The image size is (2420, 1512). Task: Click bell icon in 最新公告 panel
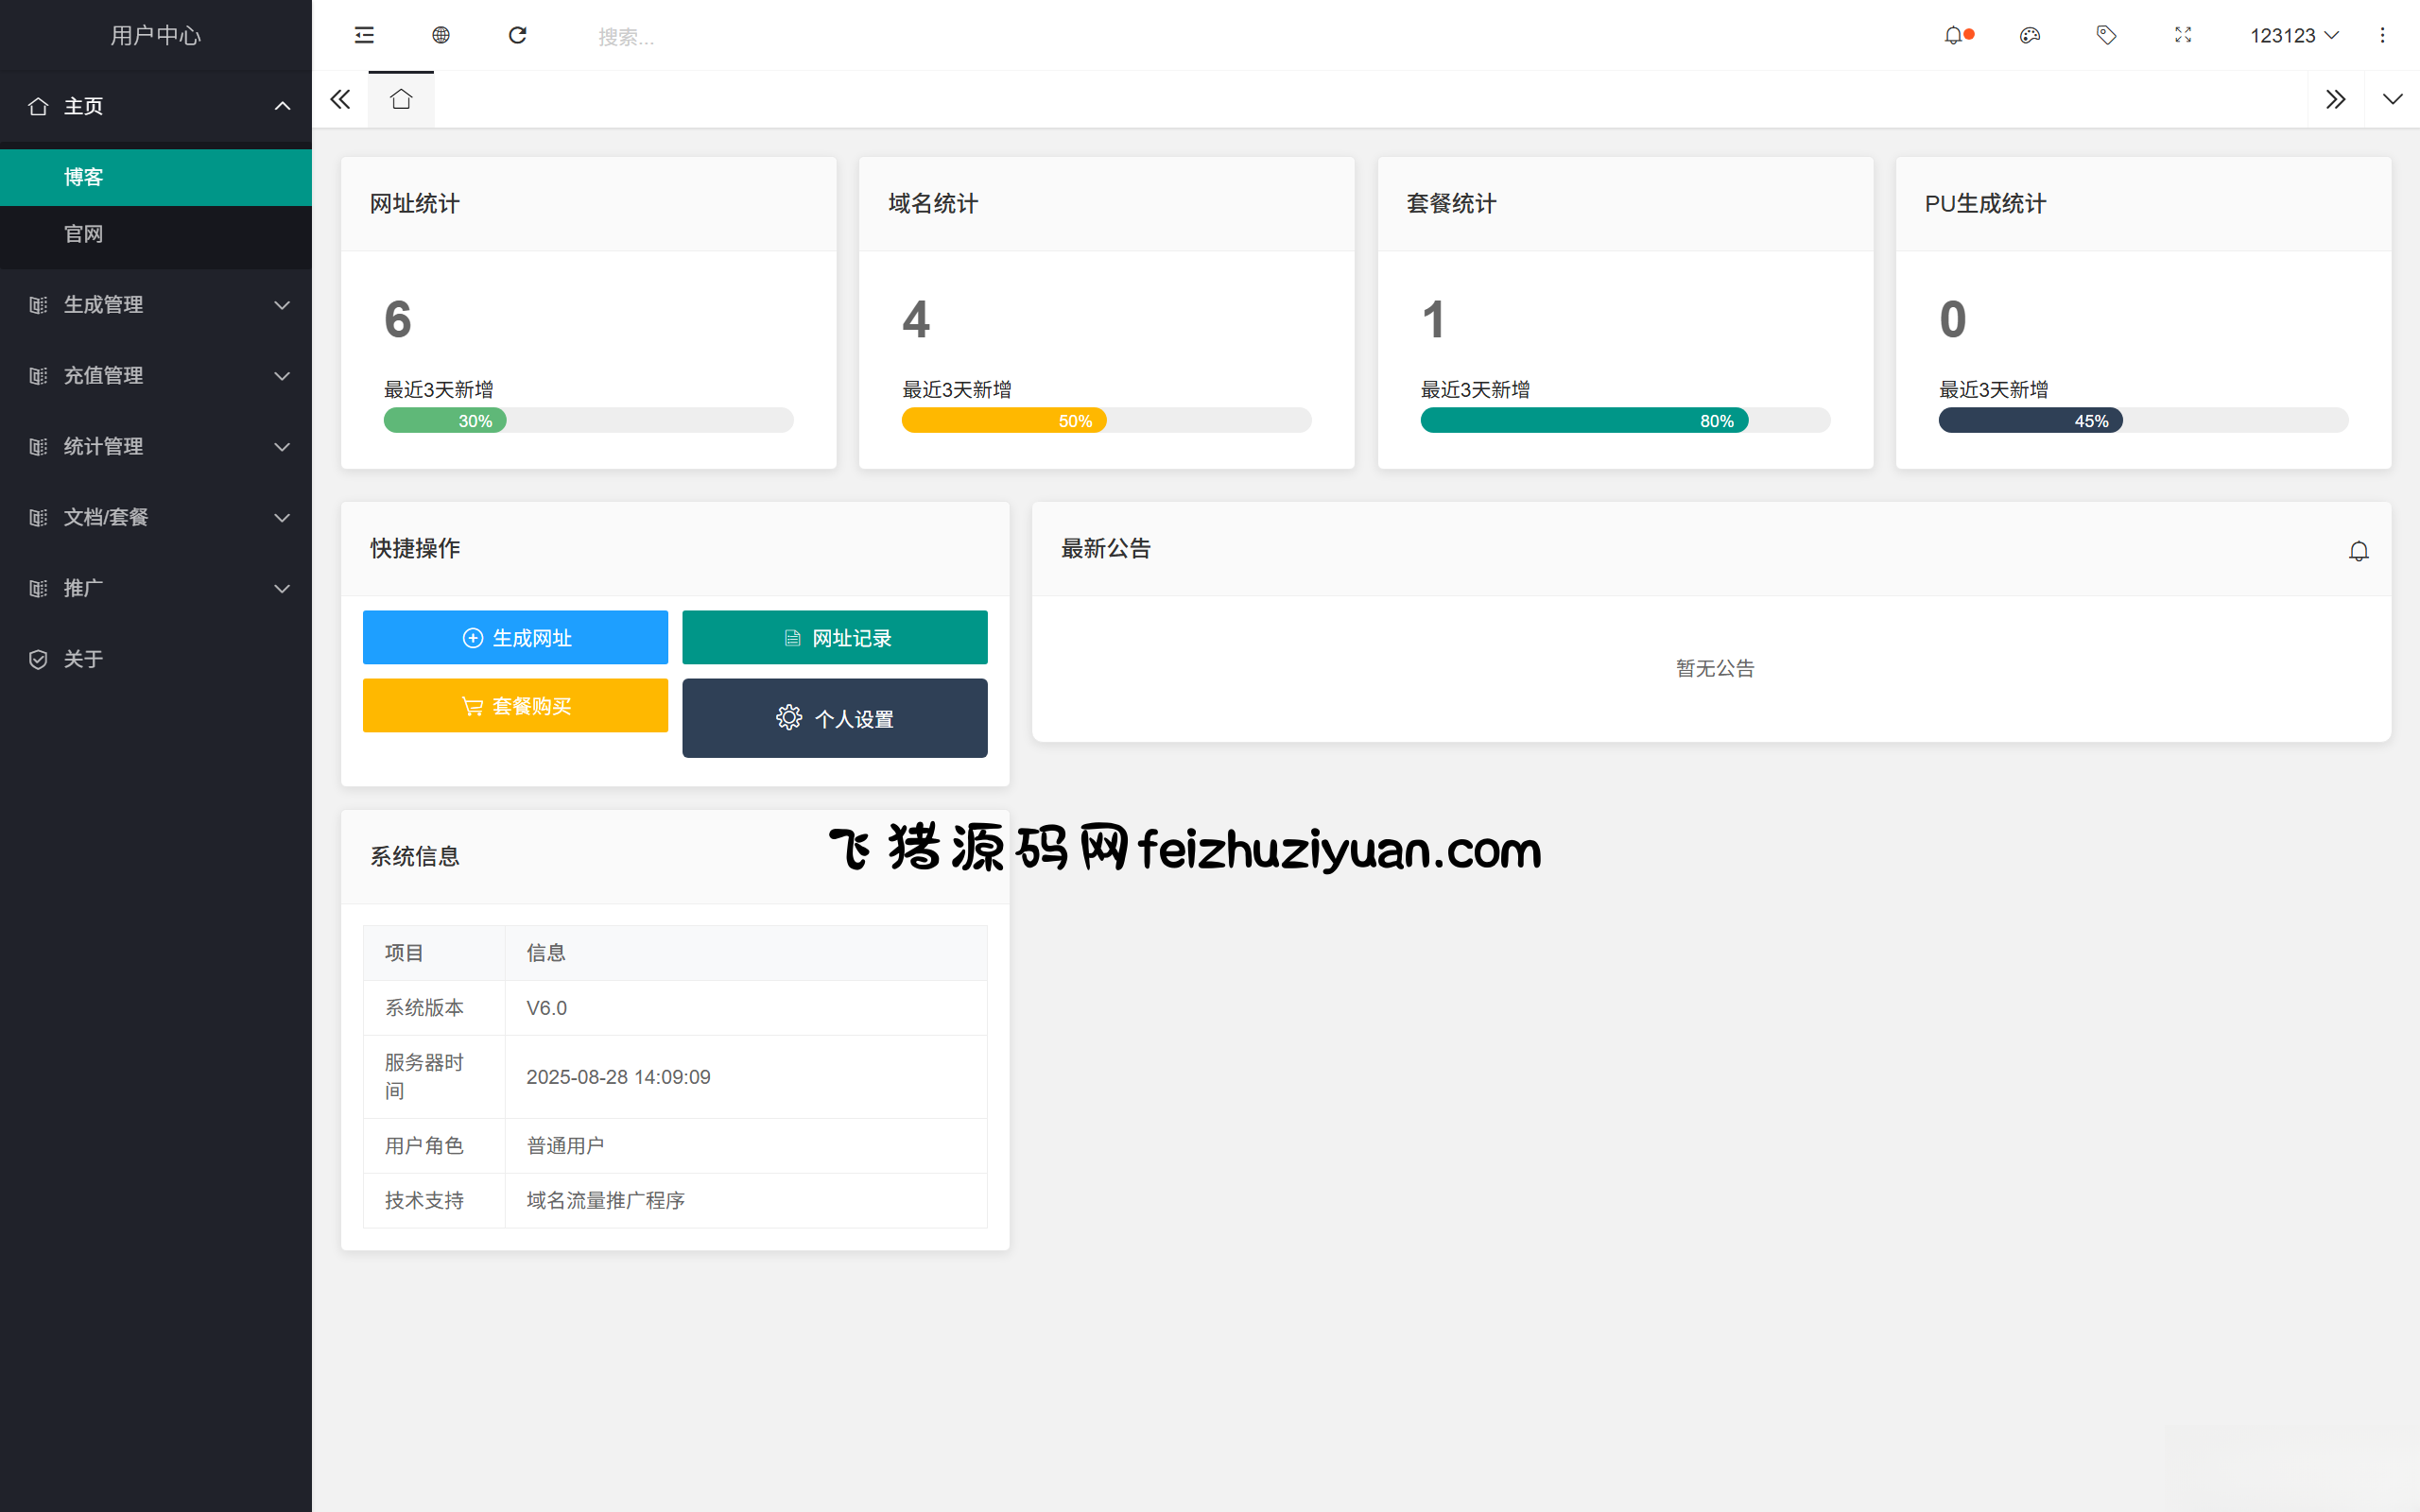[2359, 551]
